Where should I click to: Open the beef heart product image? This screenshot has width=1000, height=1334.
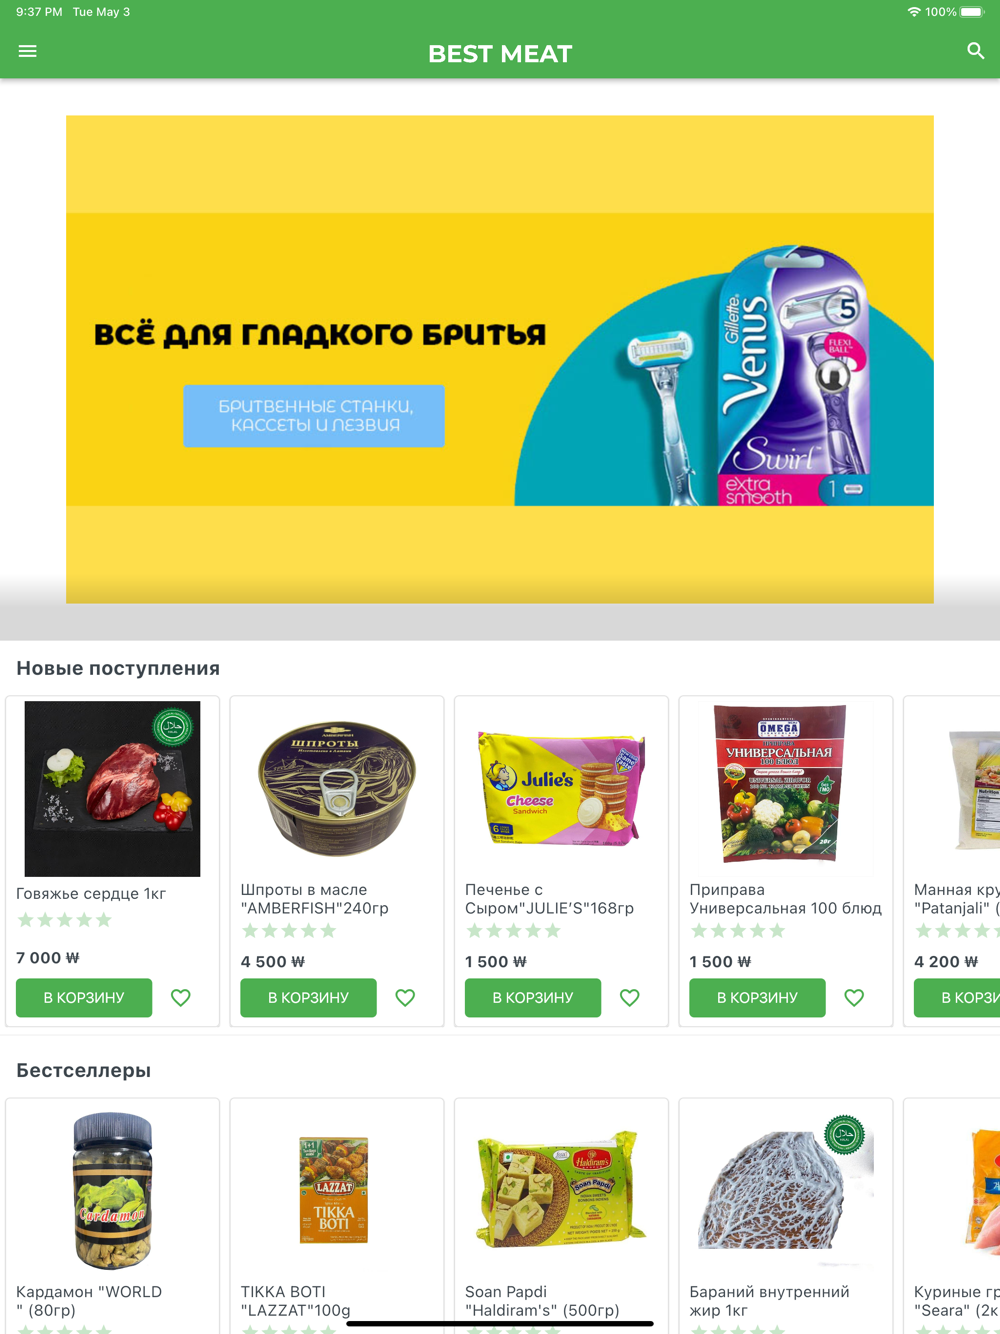(112, 789)
